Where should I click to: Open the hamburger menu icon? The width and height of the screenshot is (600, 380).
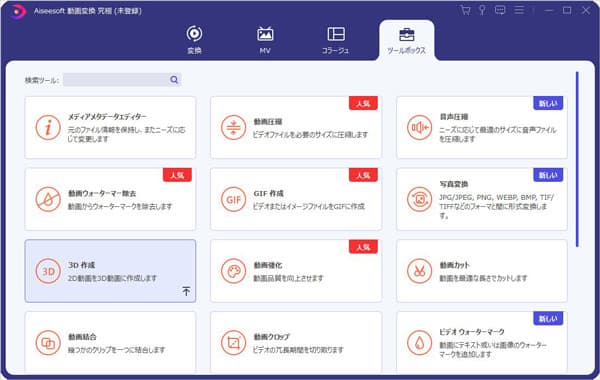(519, 10)
